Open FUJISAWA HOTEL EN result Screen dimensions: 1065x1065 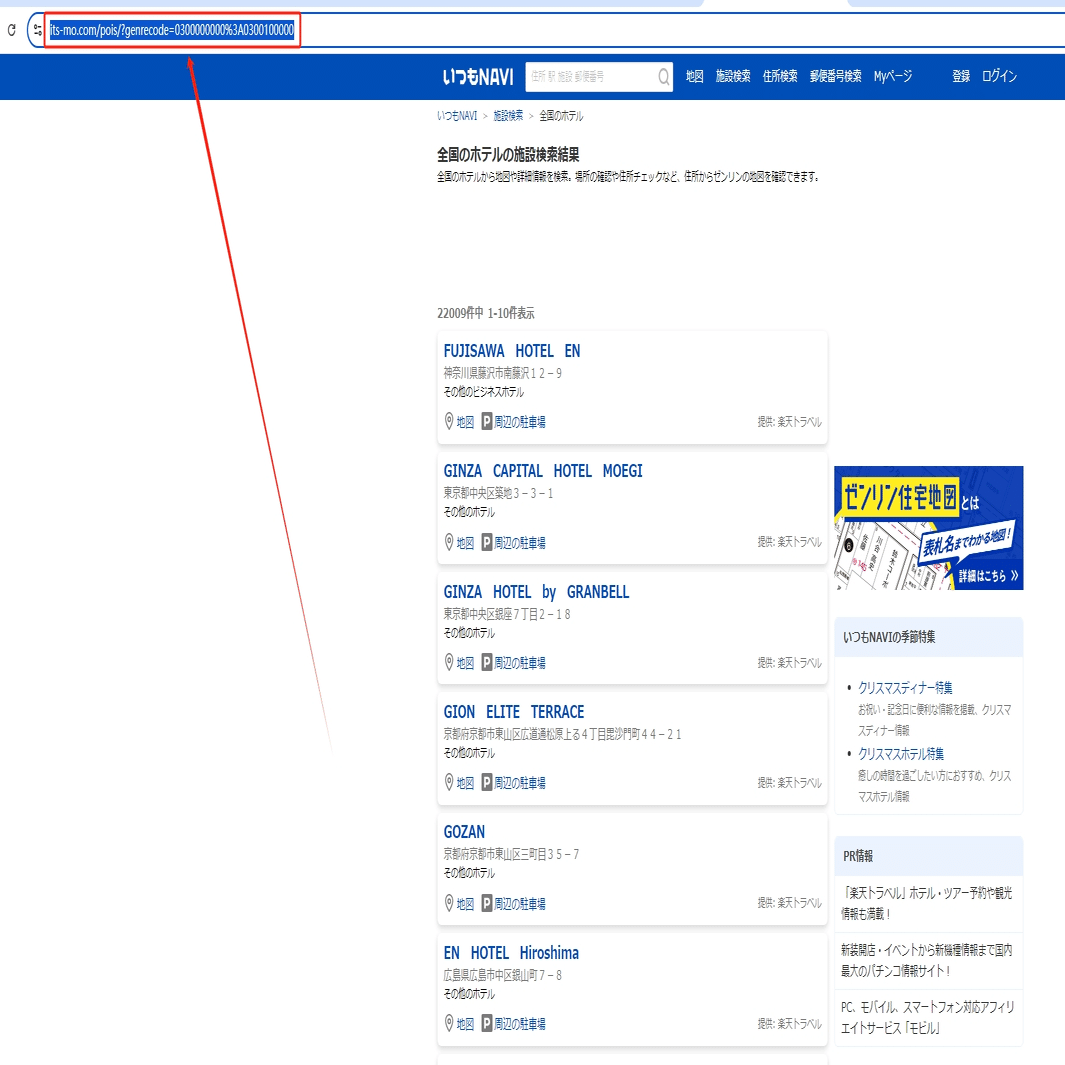click(511, 351)
